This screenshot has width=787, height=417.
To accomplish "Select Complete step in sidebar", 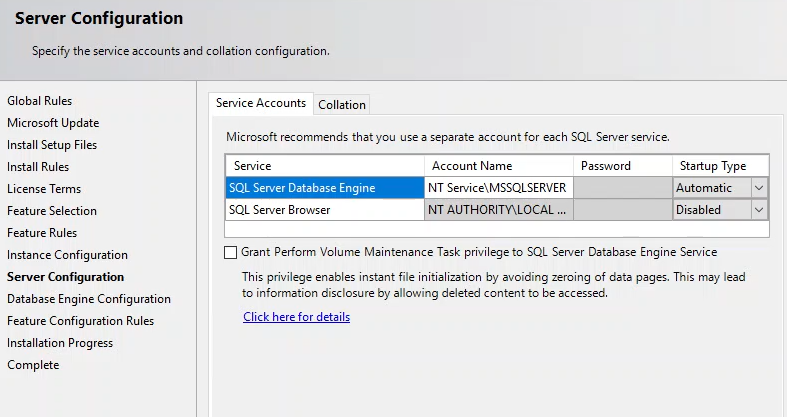I will 33,365.
